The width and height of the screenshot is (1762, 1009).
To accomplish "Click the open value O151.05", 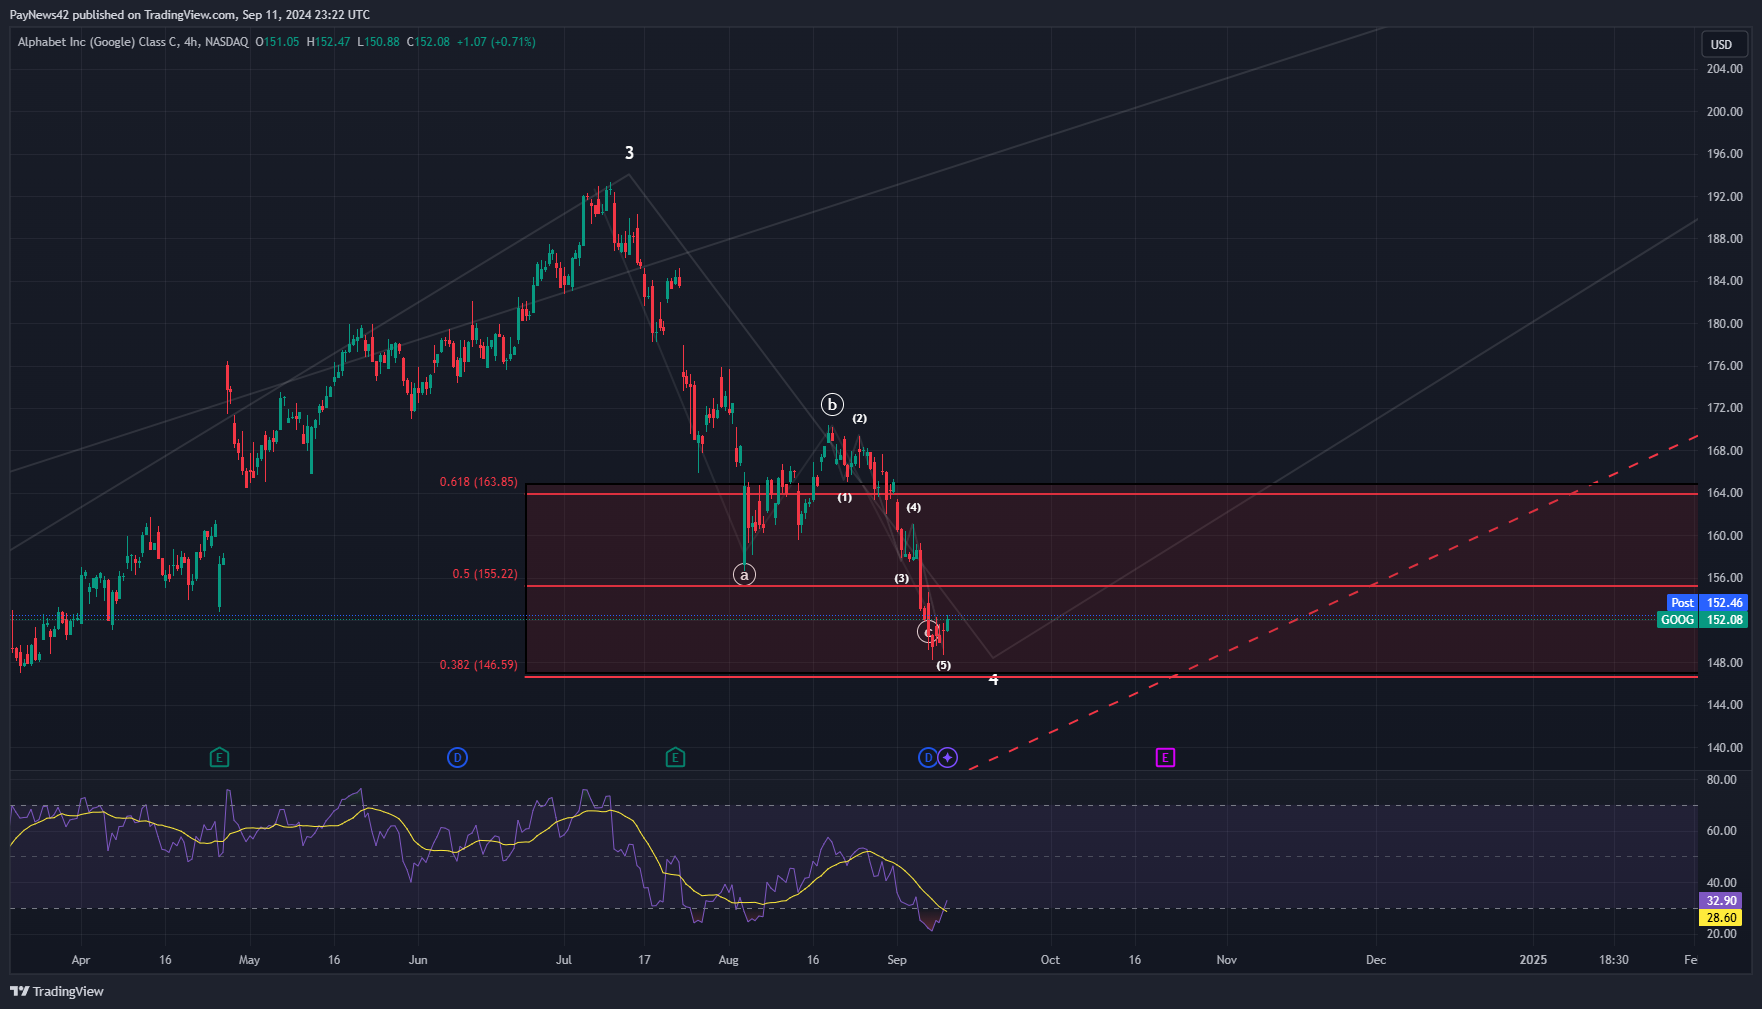I will click(277, 42).
